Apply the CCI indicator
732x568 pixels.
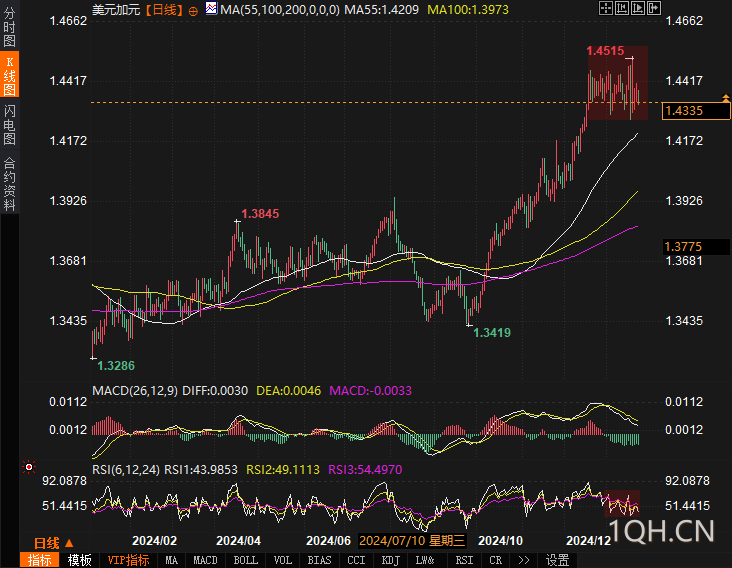click(x=356, y=560)
